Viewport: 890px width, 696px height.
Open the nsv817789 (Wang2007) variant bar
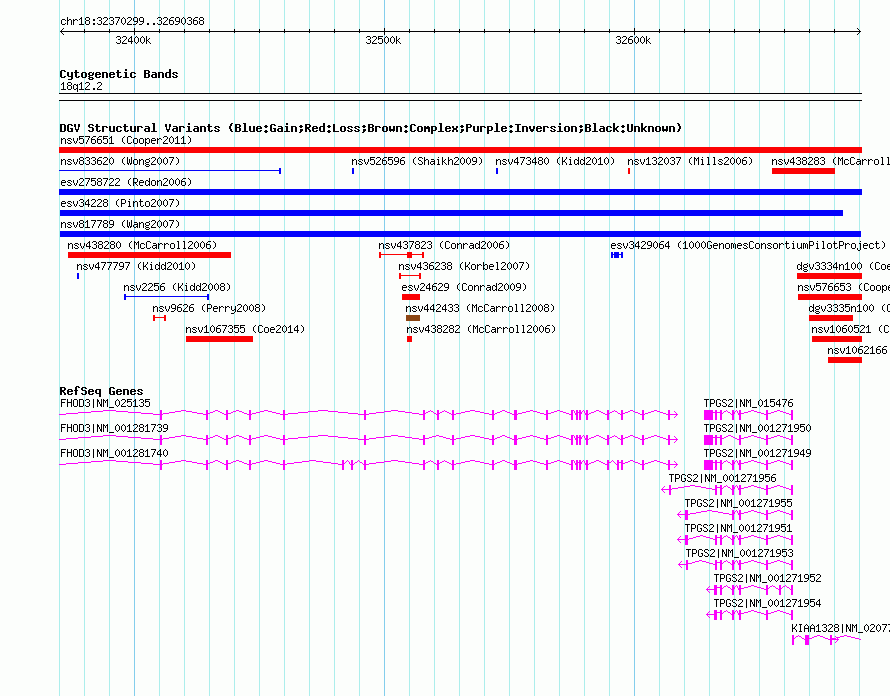click(460, 234)
